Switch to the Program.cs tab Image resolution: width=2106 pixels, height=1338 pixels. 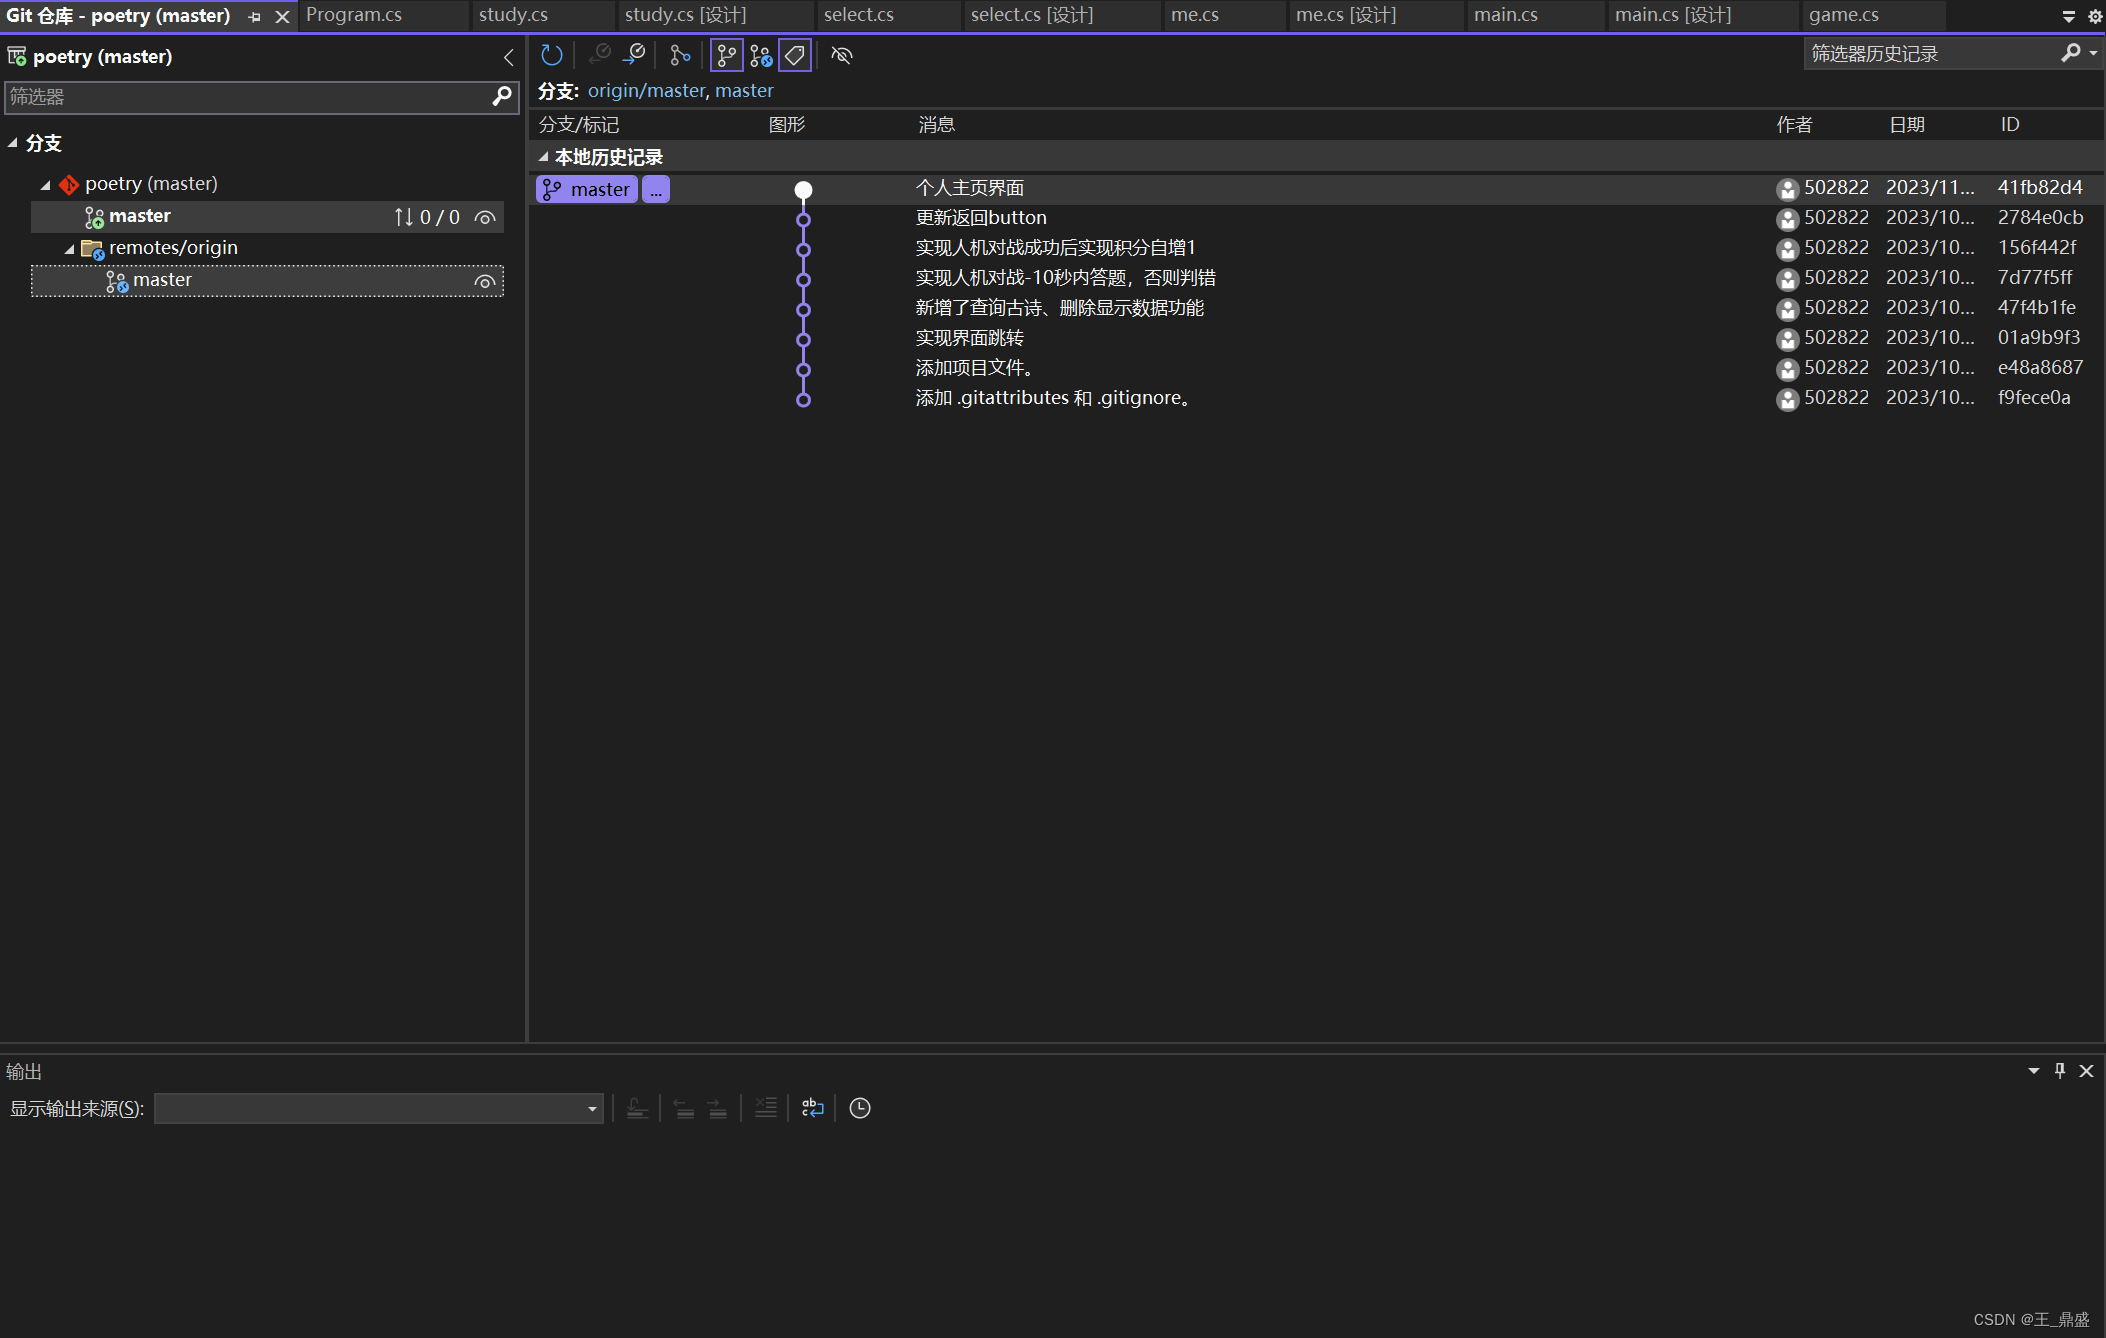(354, 15)
